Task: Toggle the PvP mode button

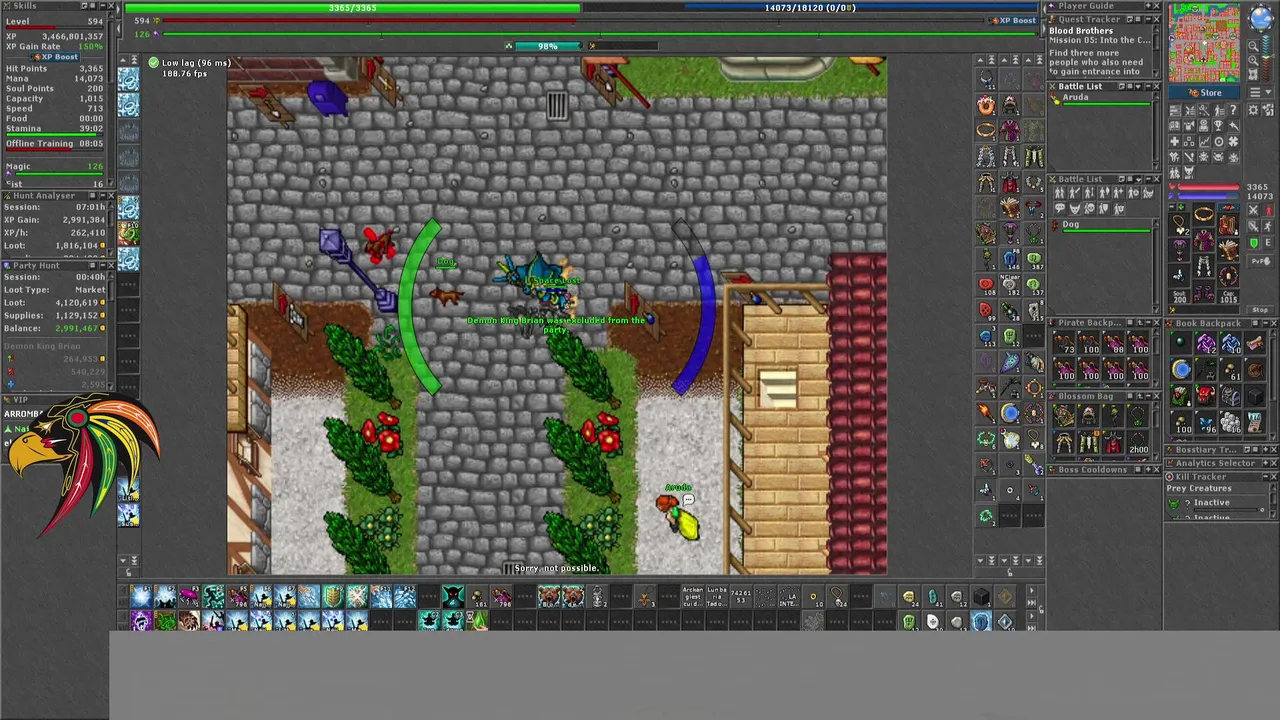Action: click(x=1260, y=261)
